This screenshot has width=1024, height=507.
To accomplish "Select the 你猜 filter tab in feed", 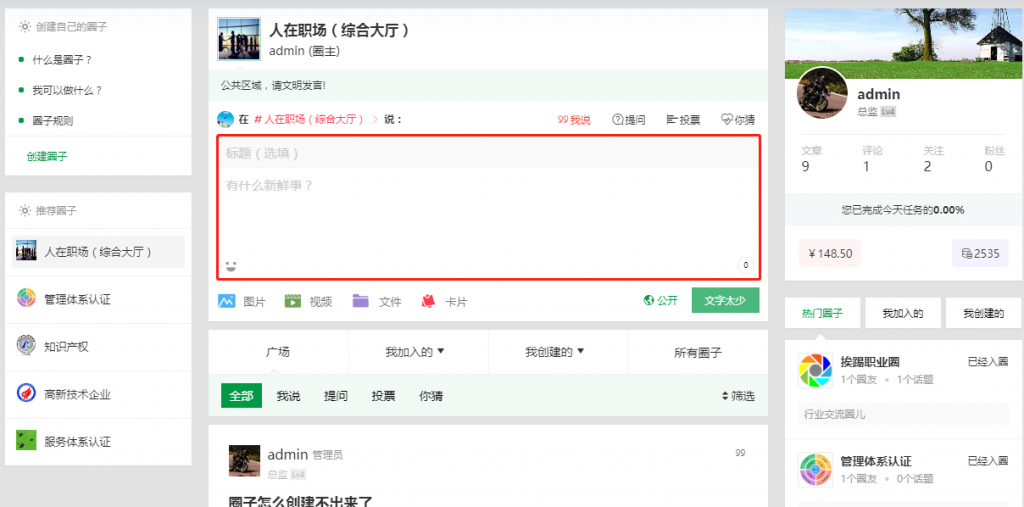I will (x=431, y=396).
